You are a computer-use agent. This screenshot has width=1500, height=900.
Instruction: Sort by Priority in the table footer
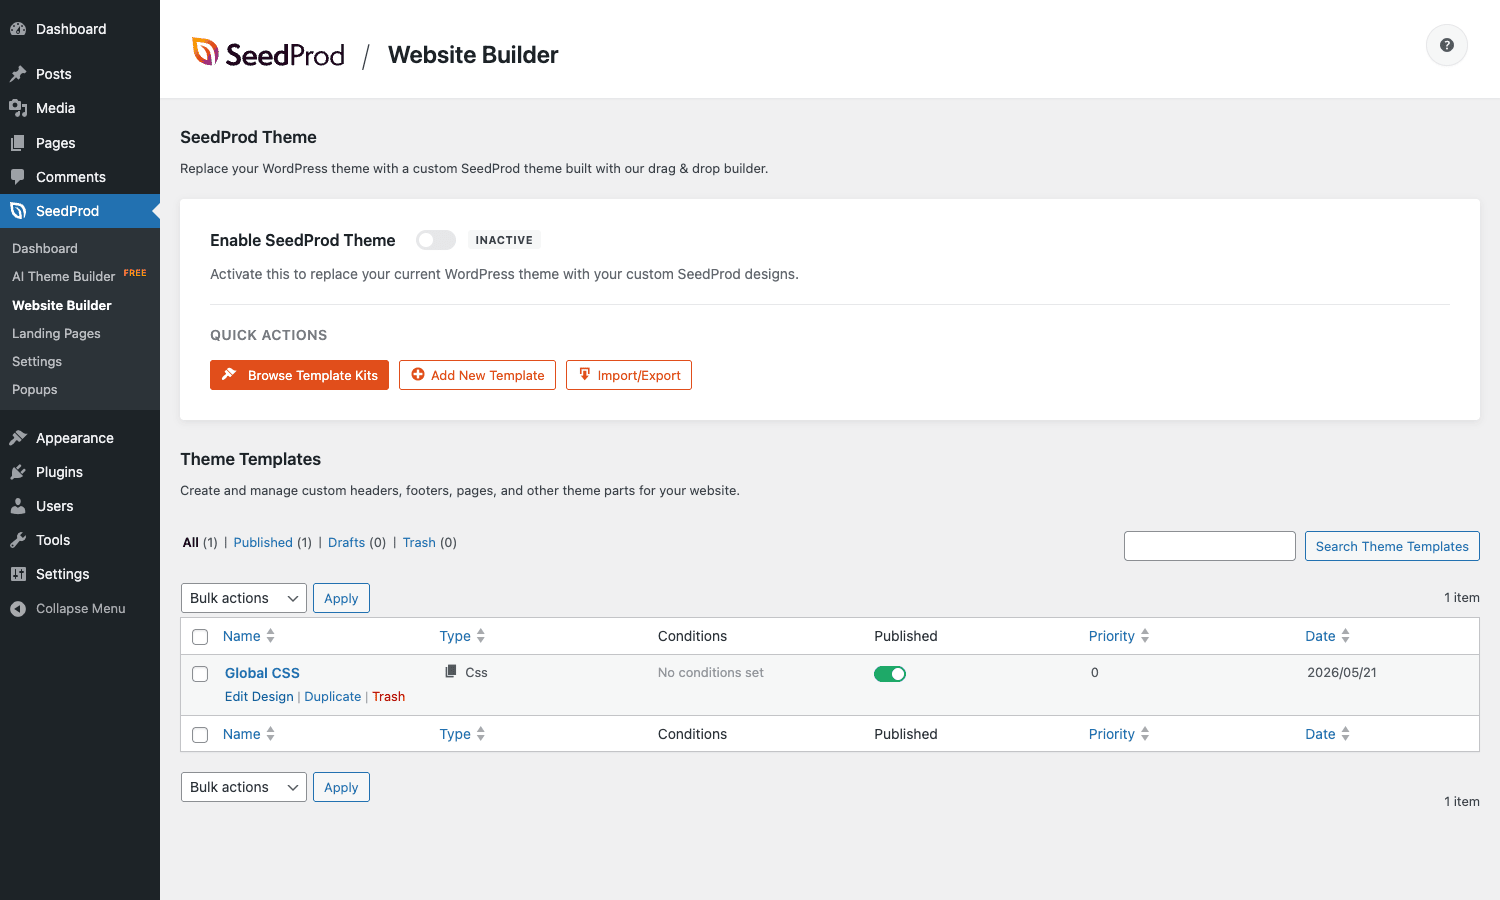click(1119, 734)
